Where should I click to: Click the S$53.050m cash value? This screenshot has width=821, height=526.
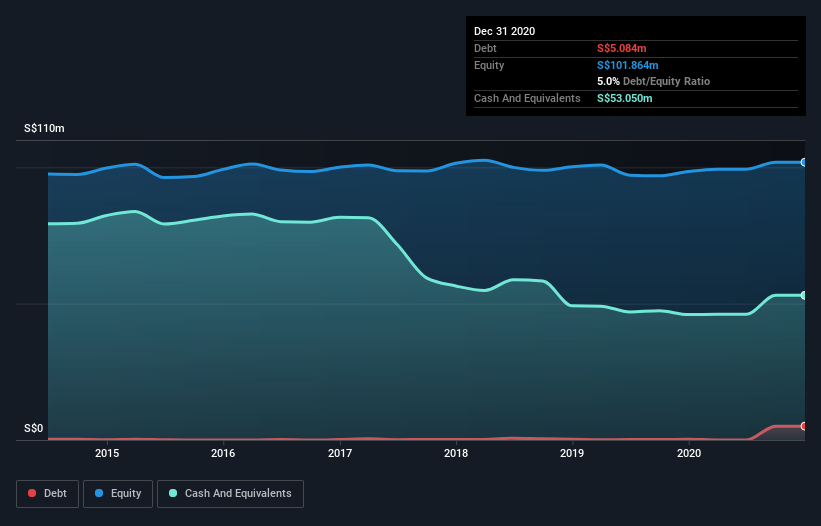point(625,98)
